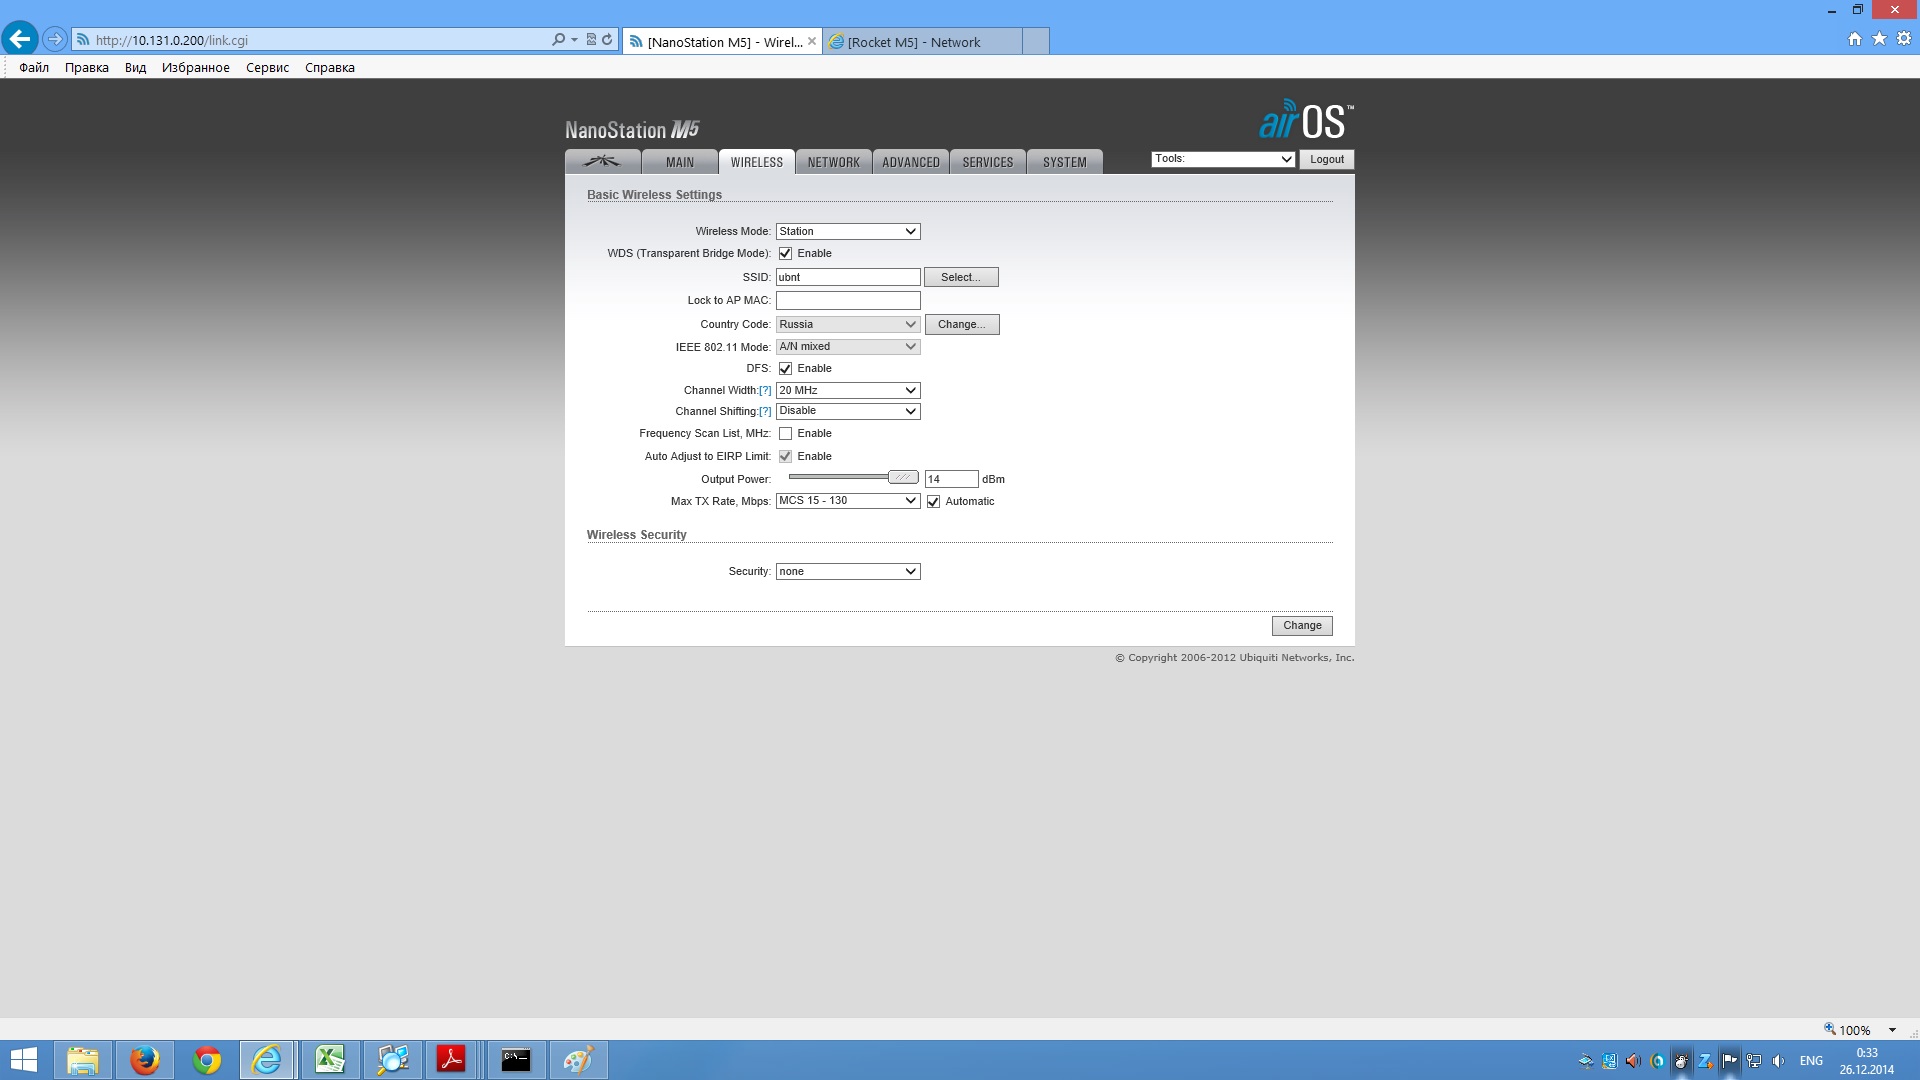Screen dimensions: 1920x1080
Task: Click the search magnifier in address bar
Action: 558,40
